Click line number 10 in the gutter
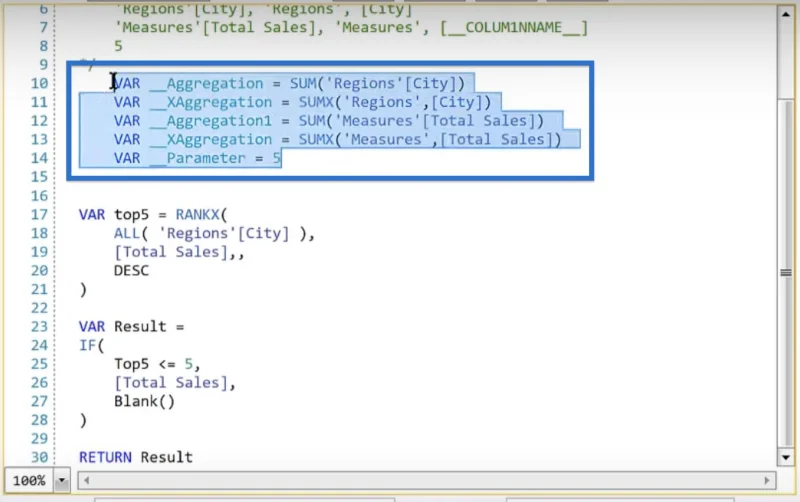This screenshot has width=800, height=502. 39,83
